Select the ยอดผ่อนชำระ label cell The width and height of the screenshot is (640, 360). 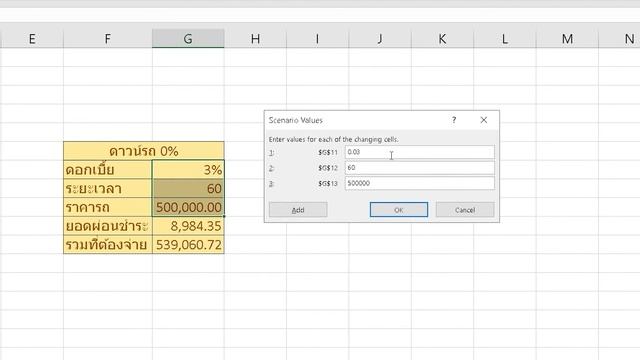pos(108,226)
